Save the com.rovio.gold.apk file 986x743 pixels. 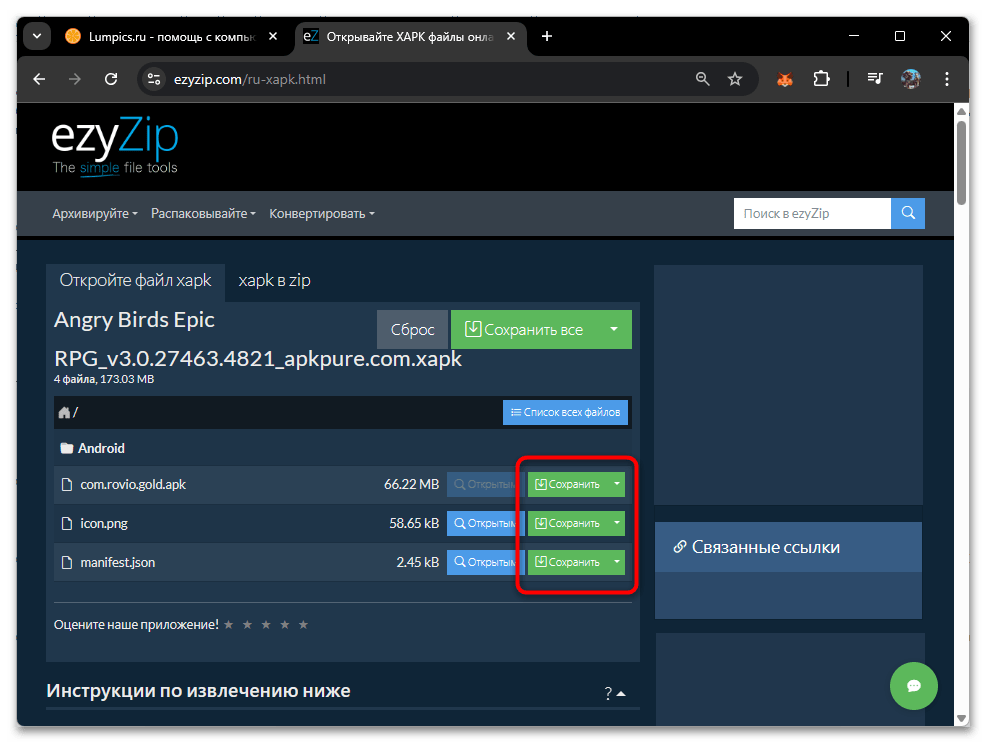(x=568, y=484)
